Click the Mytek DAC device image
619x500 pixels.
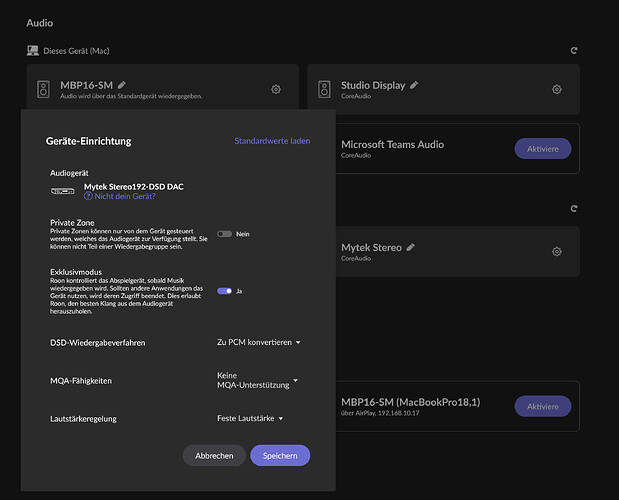62,191
